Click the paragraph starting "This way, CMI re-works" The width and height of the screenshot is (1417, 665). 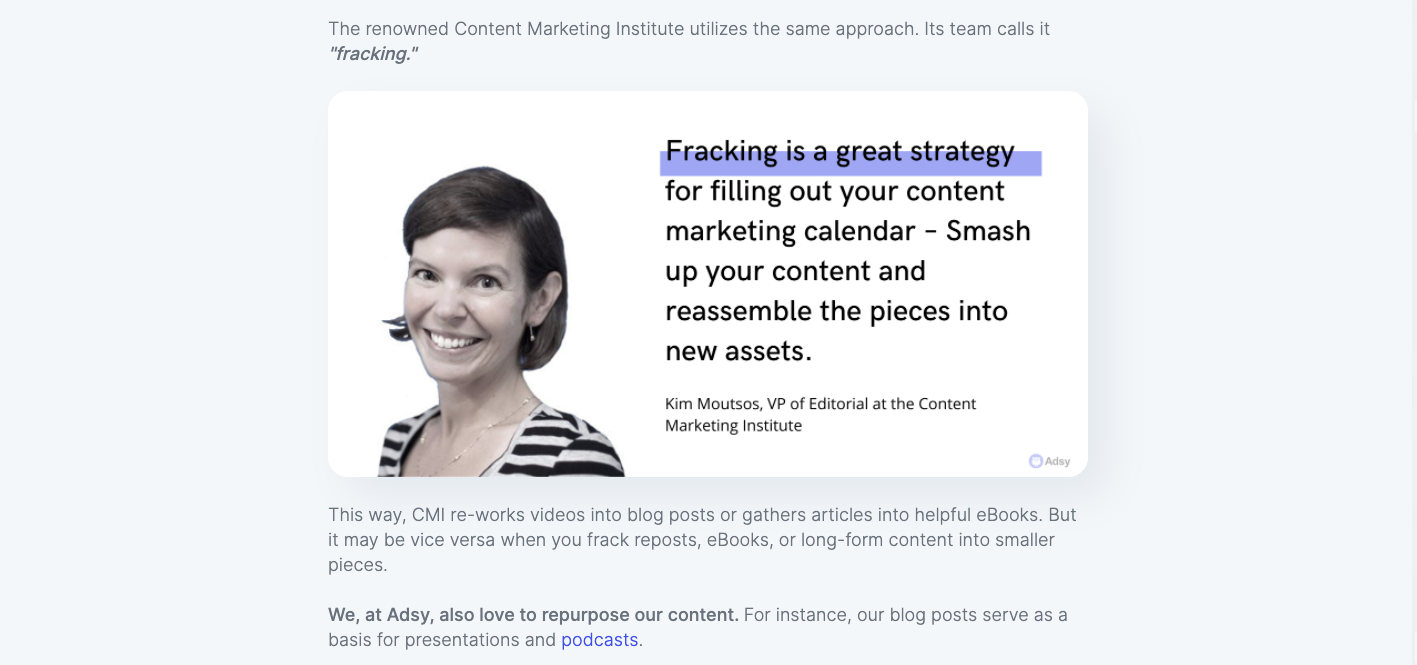702,540
